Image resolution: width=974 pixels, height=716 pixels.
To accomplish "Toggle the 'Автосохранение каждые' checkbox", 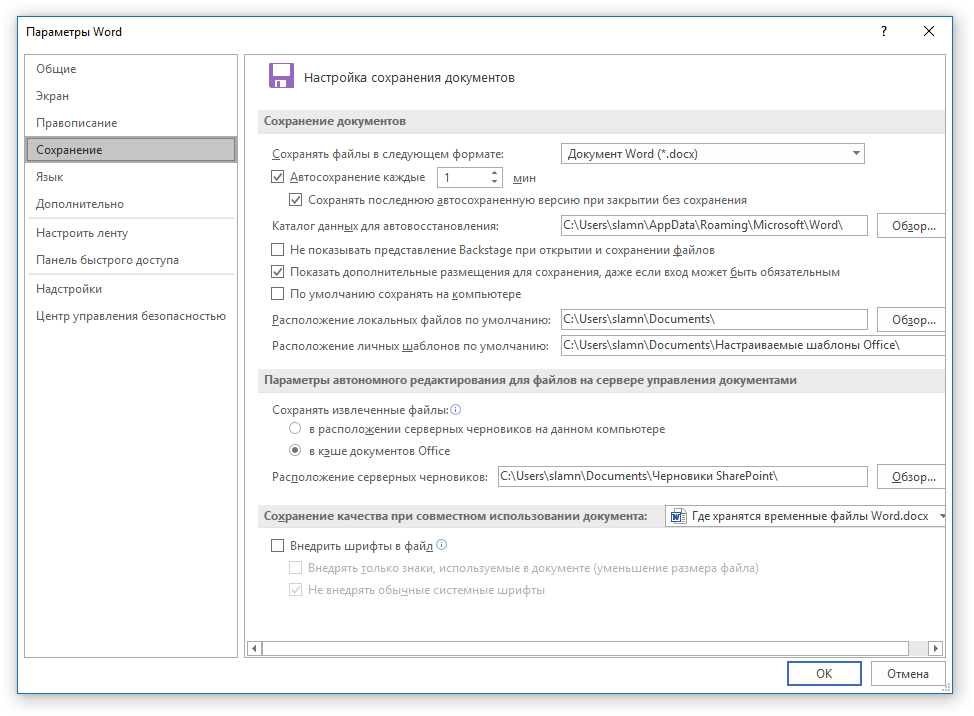I will click(x=279, y=178).
